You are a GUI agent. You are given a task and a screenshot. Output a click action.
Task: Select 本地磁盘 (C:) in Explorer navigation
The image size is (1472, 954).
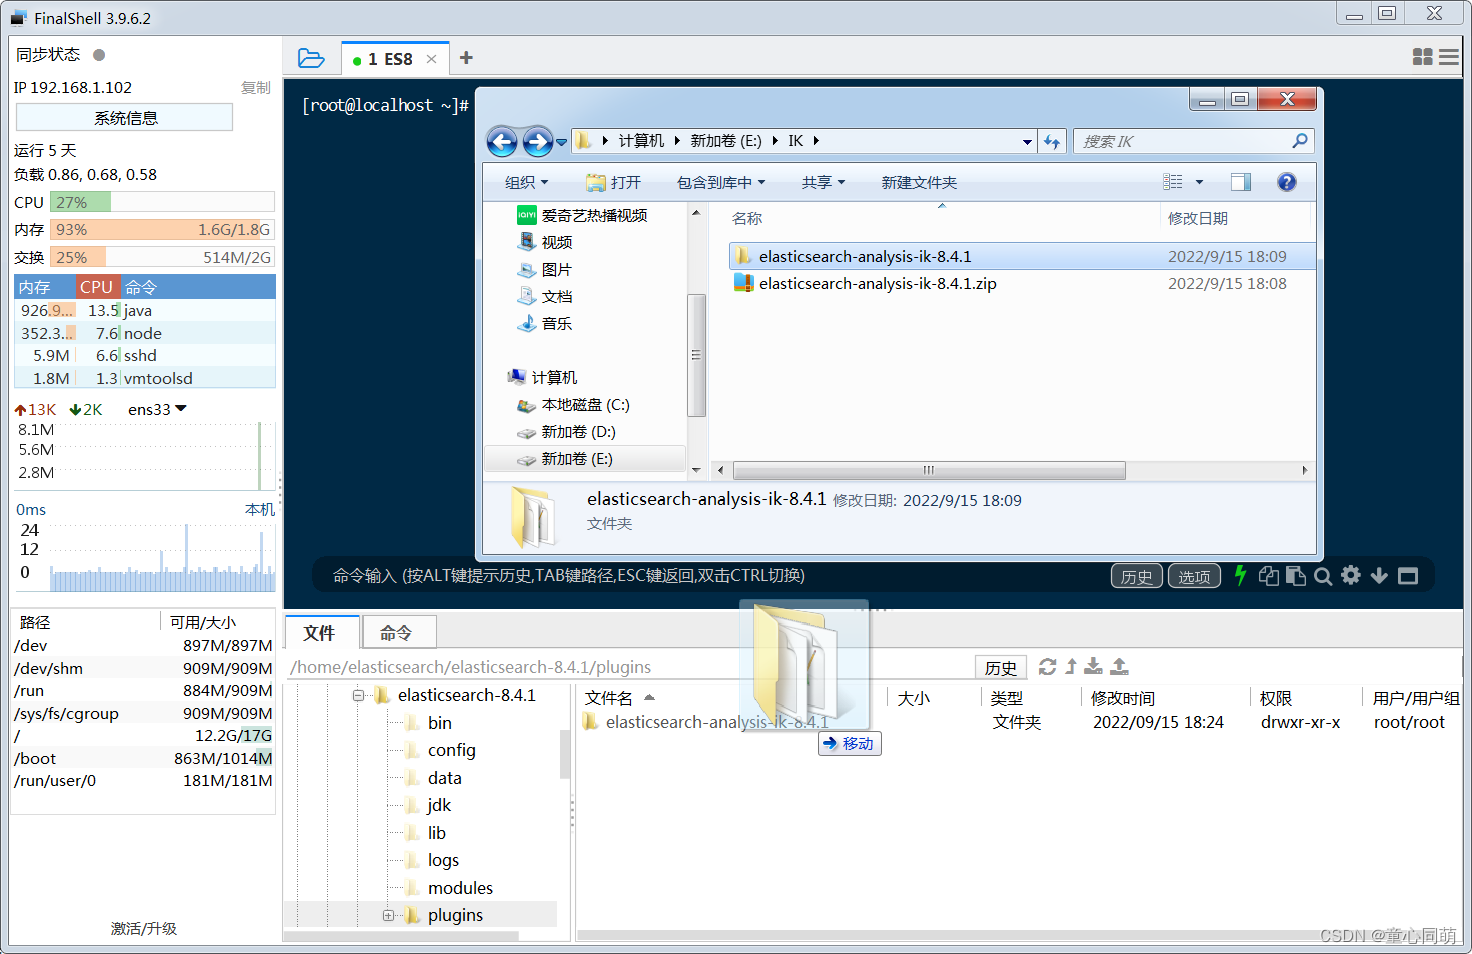585,405
